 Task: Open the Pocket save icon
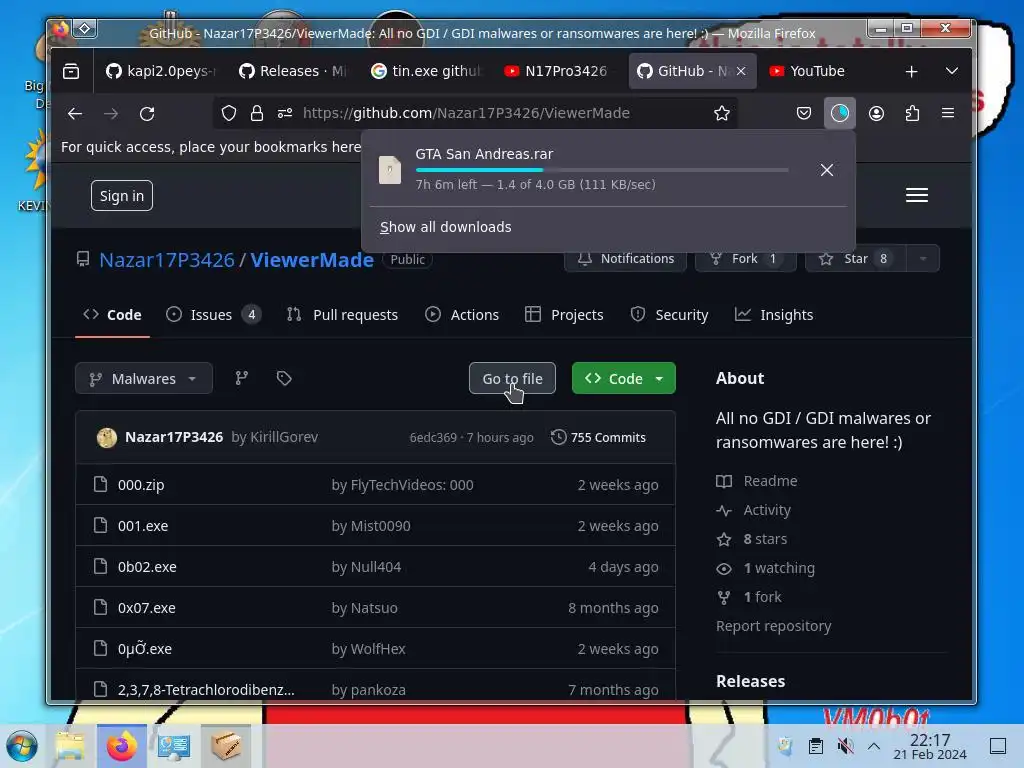coord(804,114)
